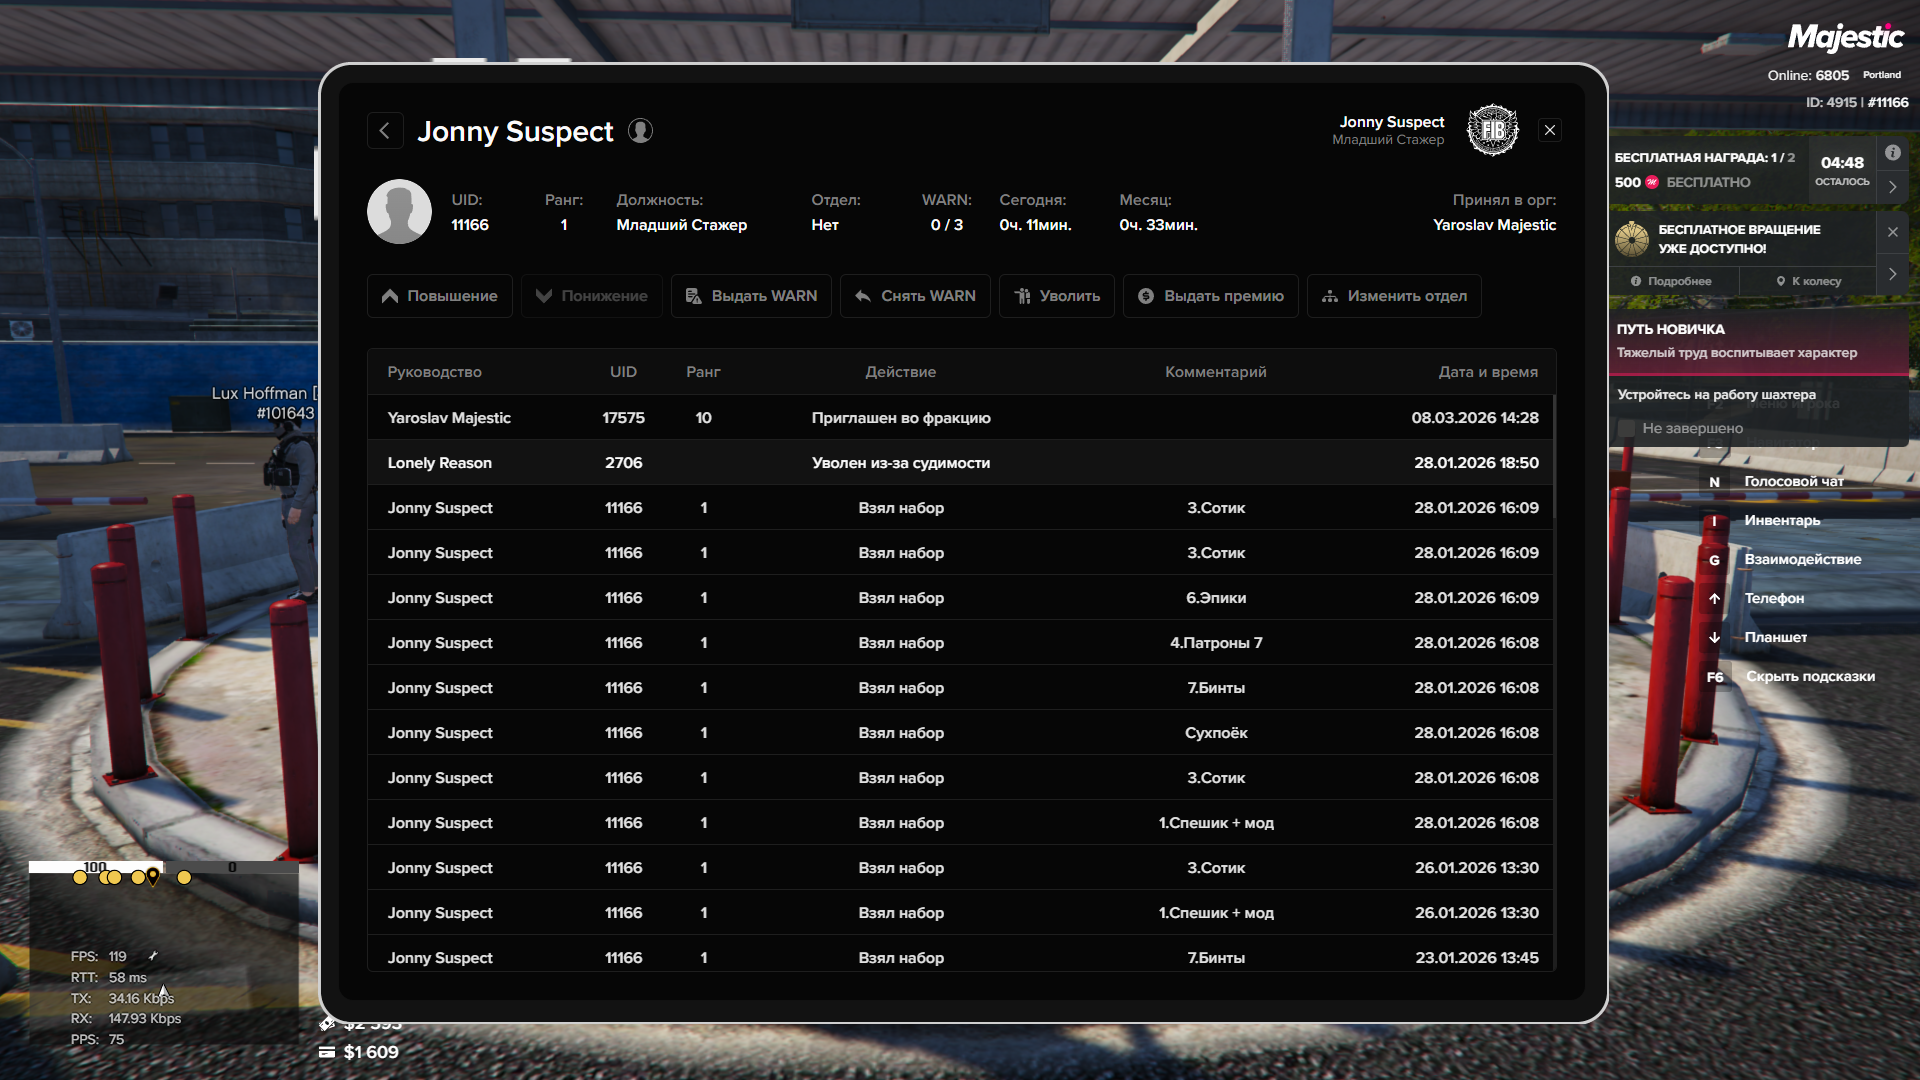
Task: Open the Изменить отдел department option
Action: (x=1394, y=296)
